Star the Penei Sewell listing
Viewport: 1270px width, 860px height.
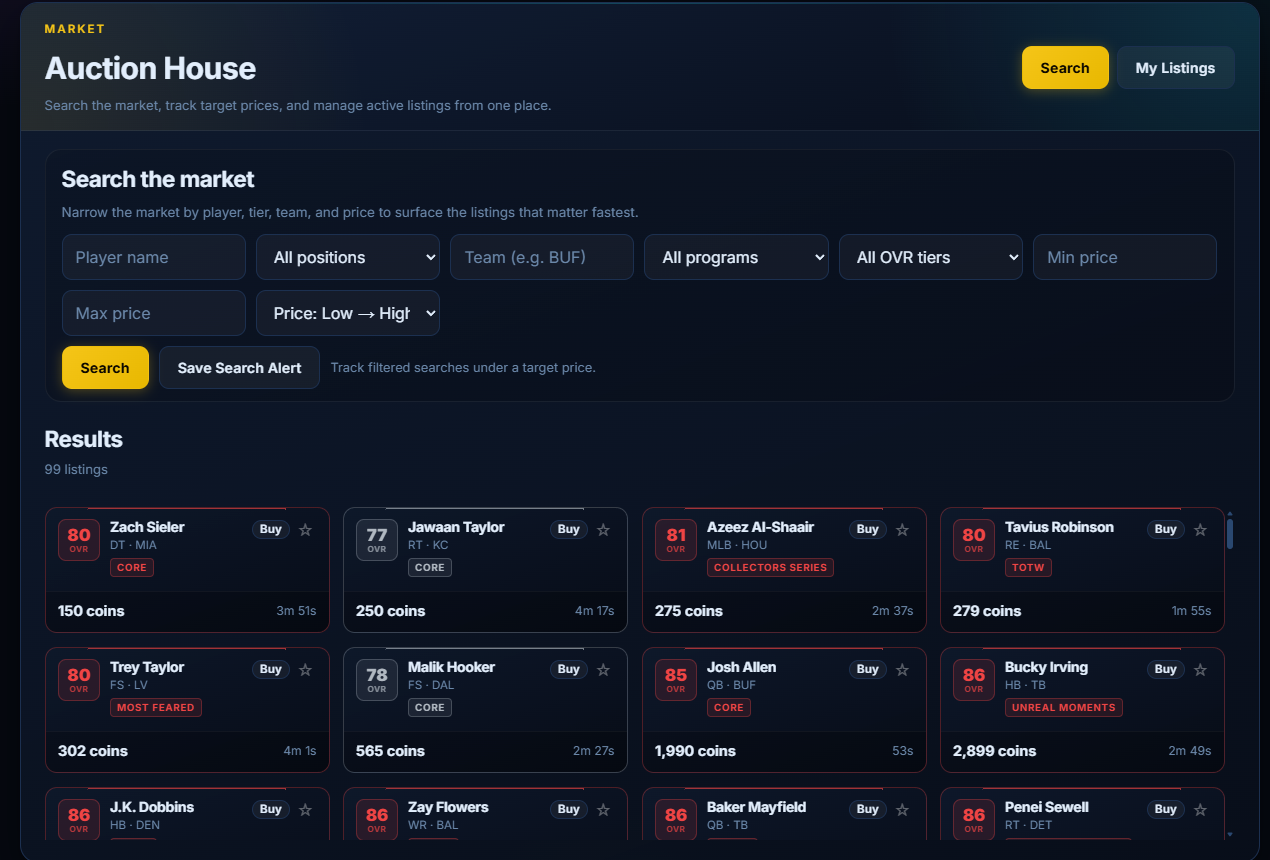(x=1200, y=810)
